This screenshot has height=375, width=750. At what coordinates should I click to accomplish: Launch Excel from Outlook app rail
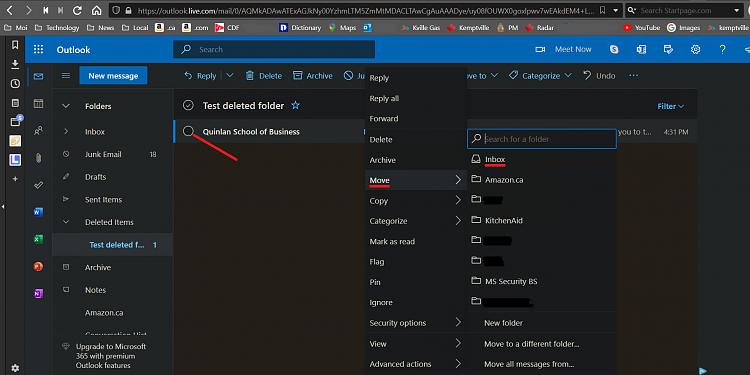[x=38, y=240]
